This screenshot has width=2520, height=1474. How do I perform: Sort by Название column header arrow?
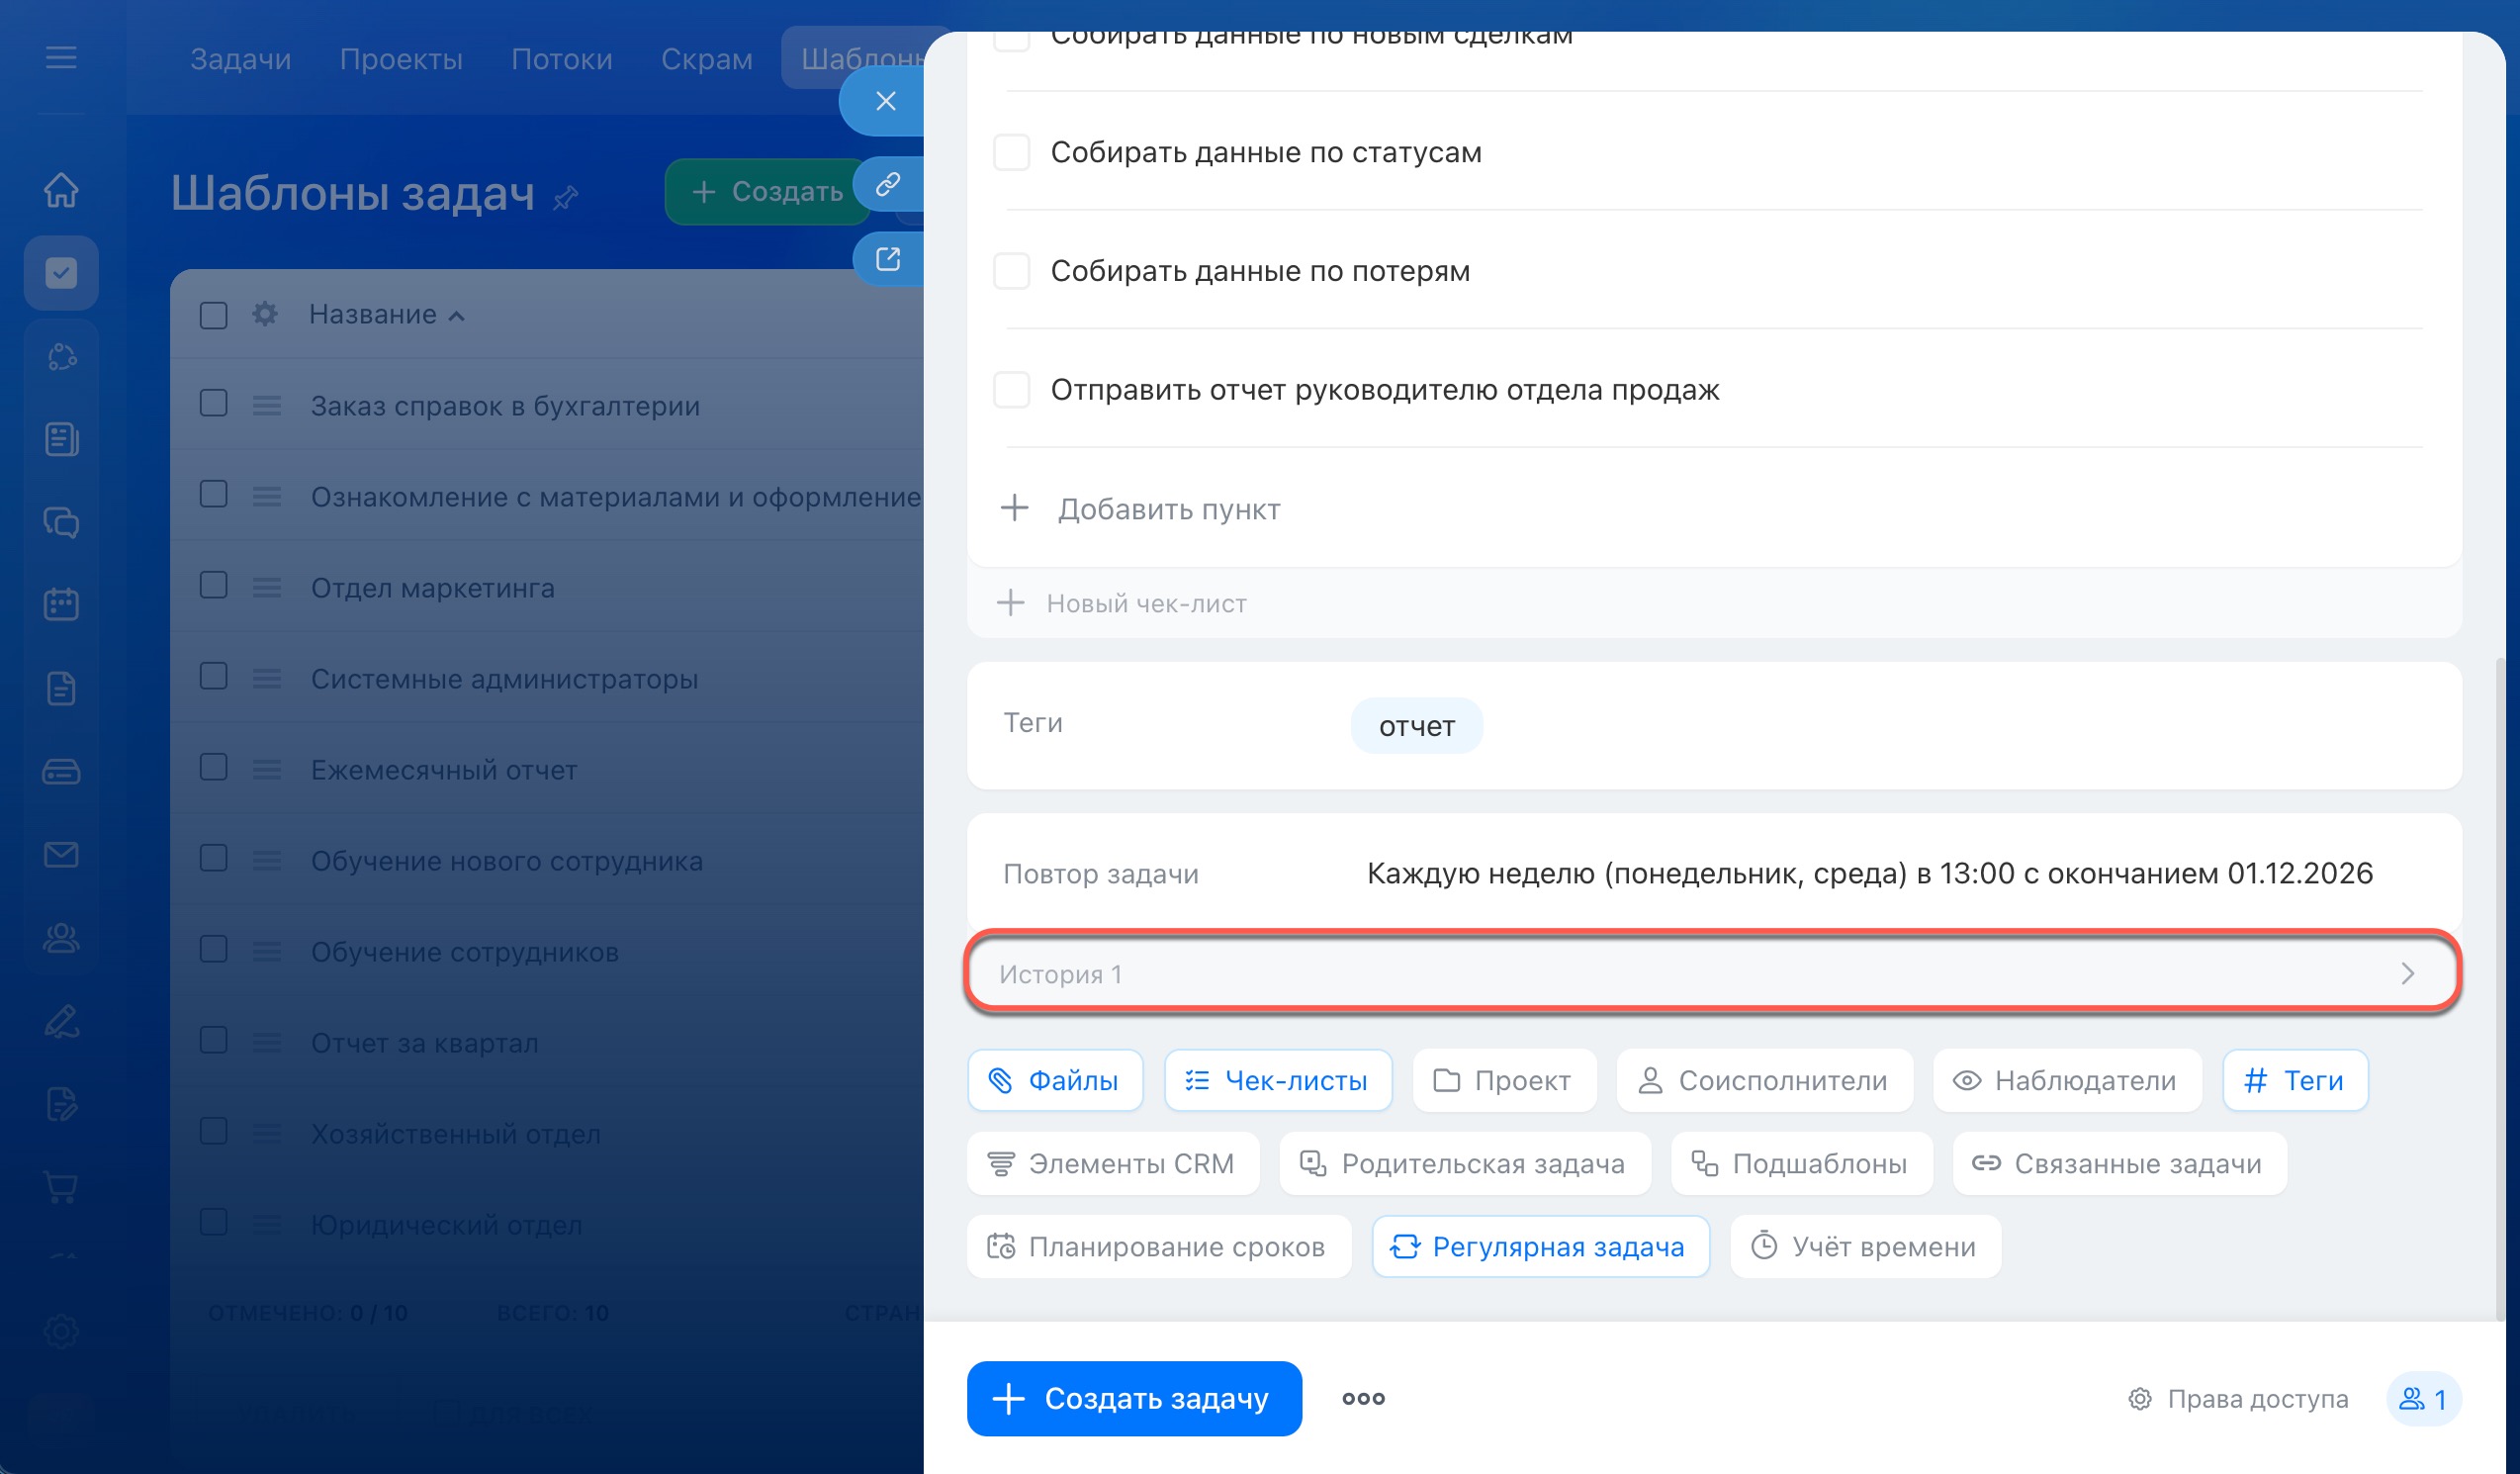(457, 316)
